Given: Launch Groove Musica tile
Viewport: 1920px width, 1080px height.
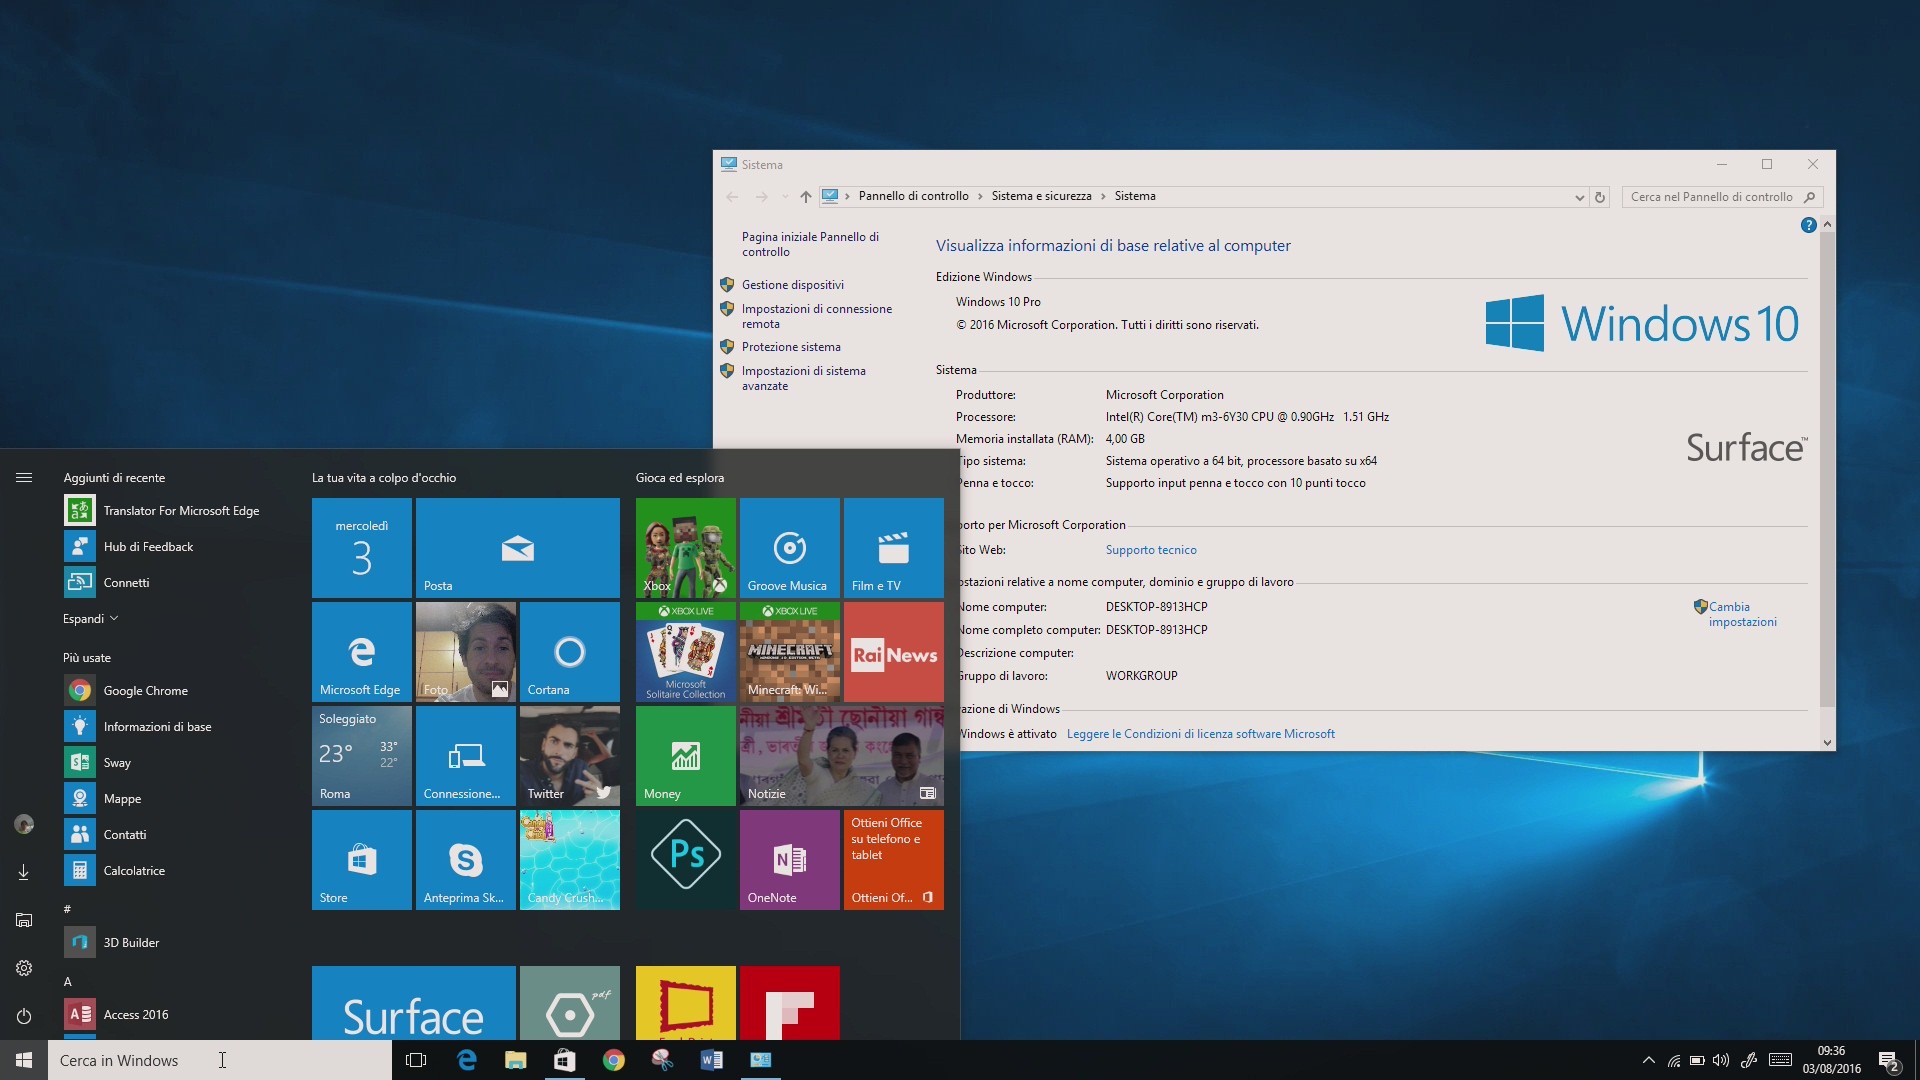Looking at the screenshot, I should [x=789, y=547].
